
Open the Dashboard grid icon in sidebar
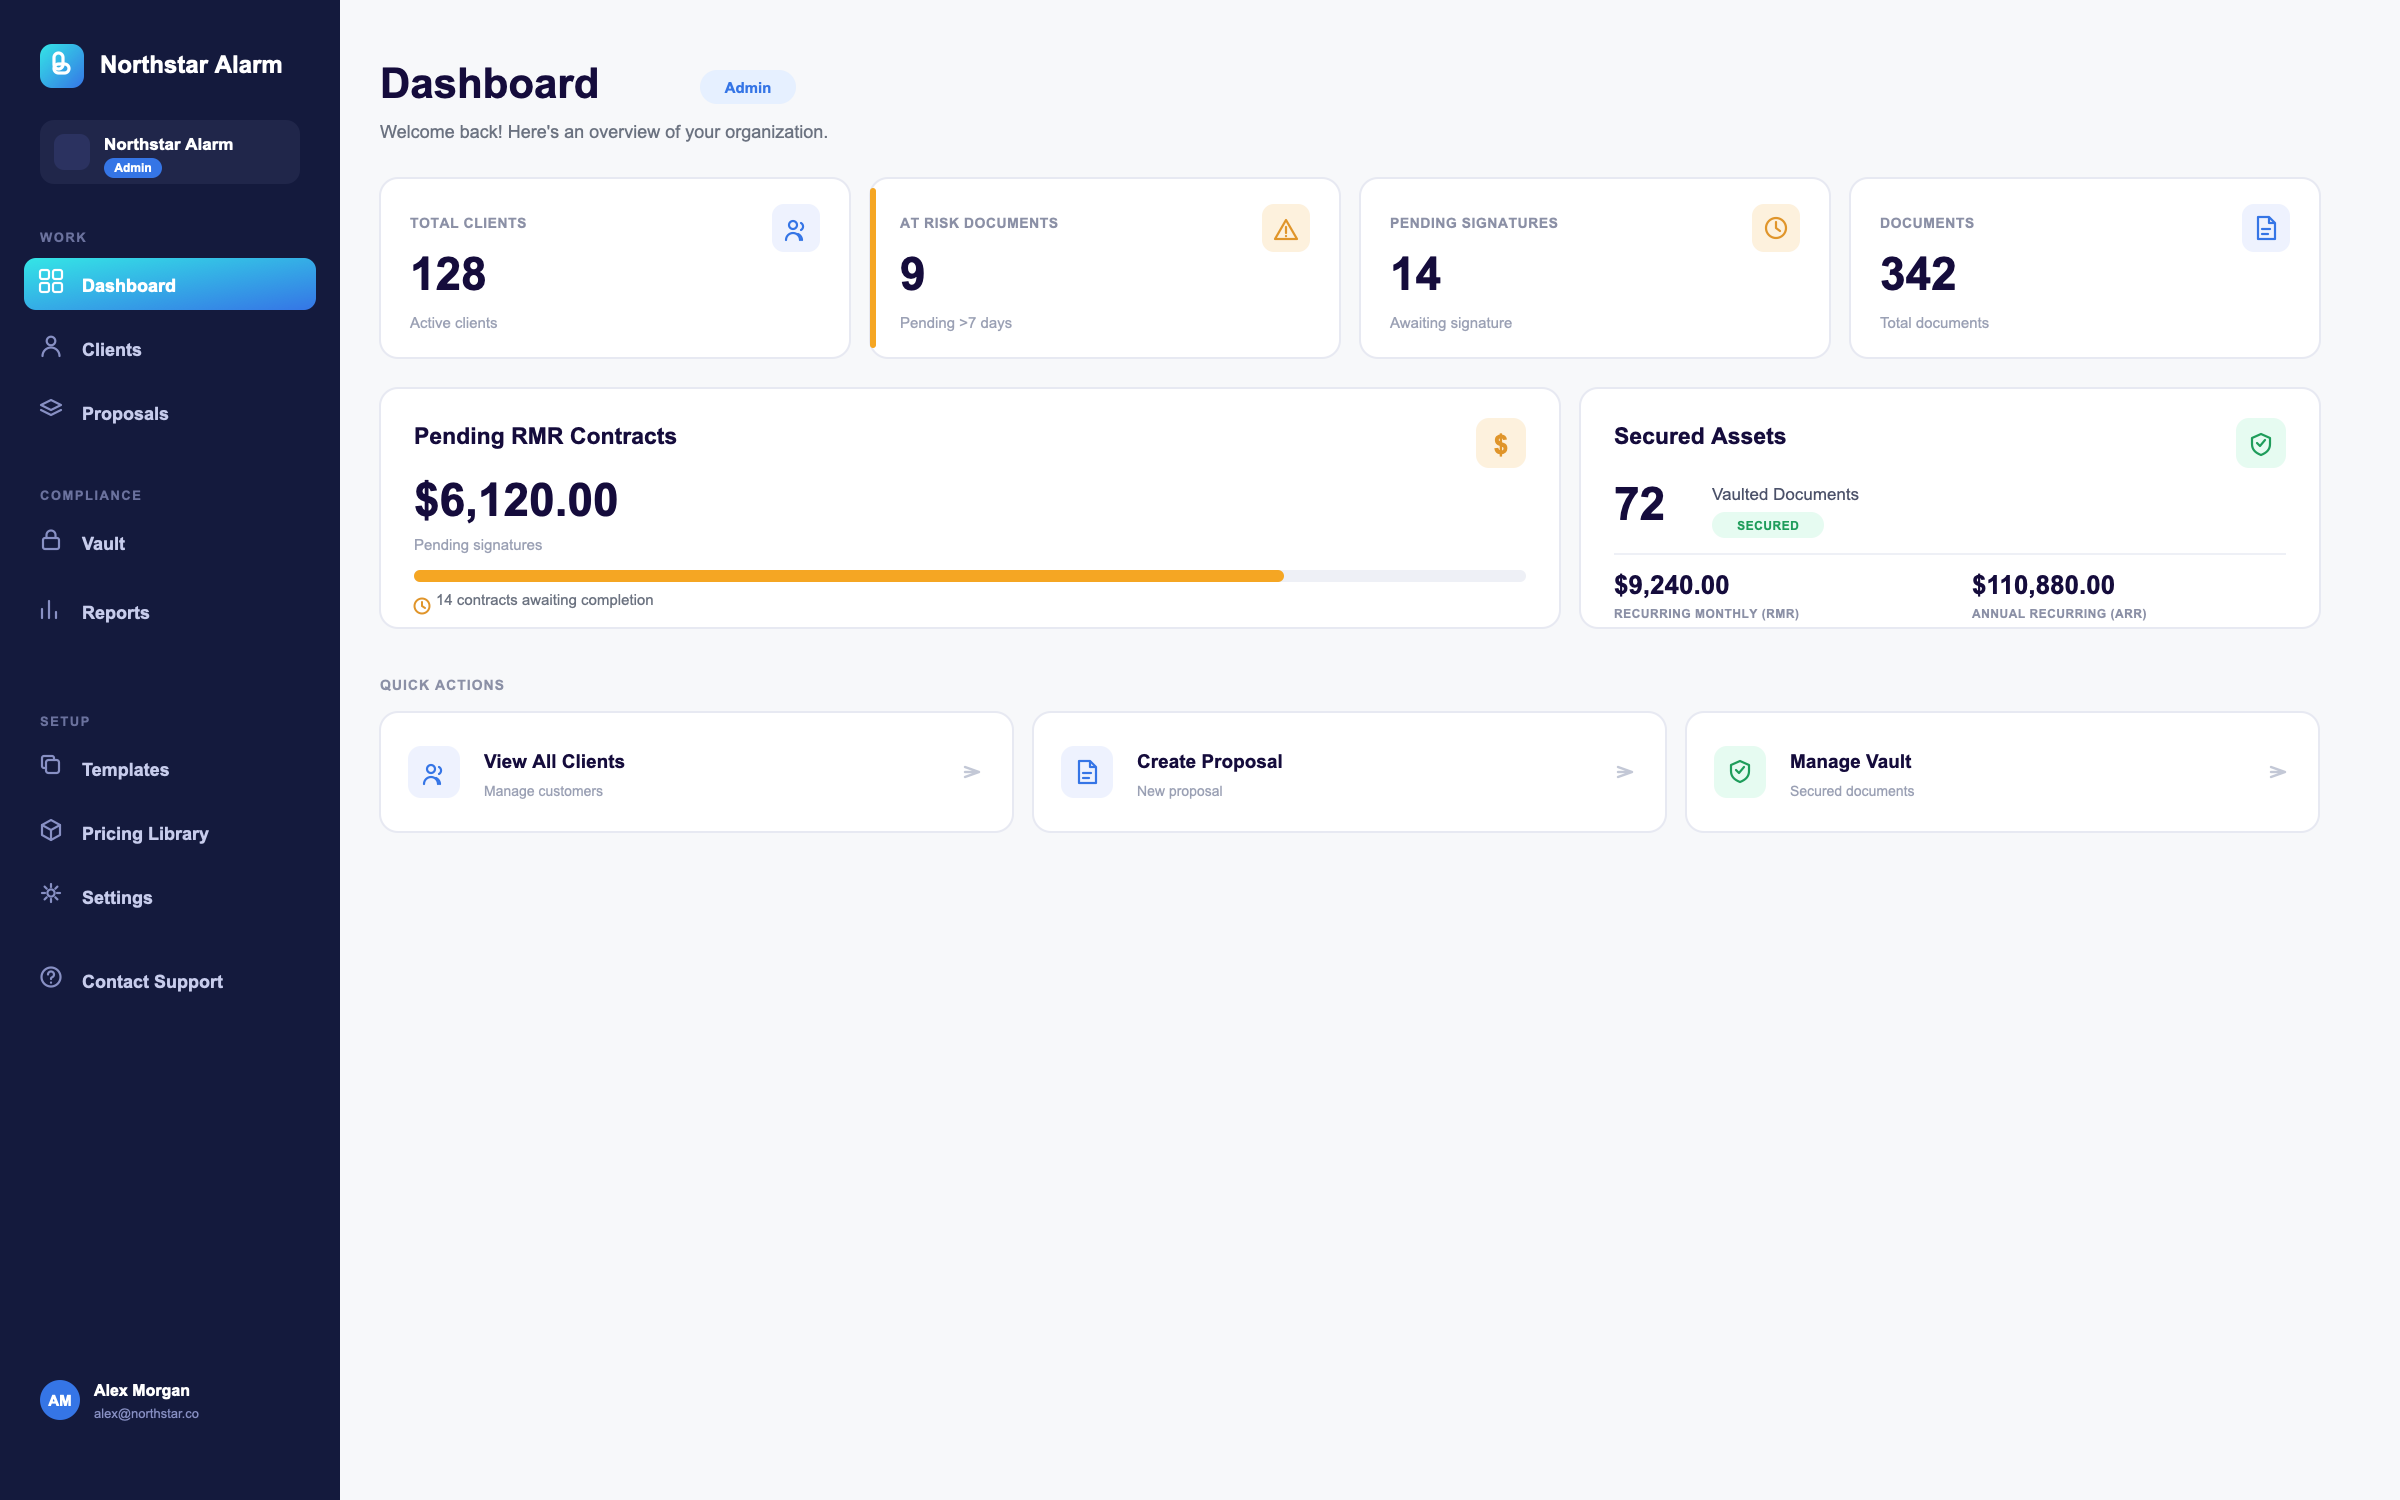(51, 281)
